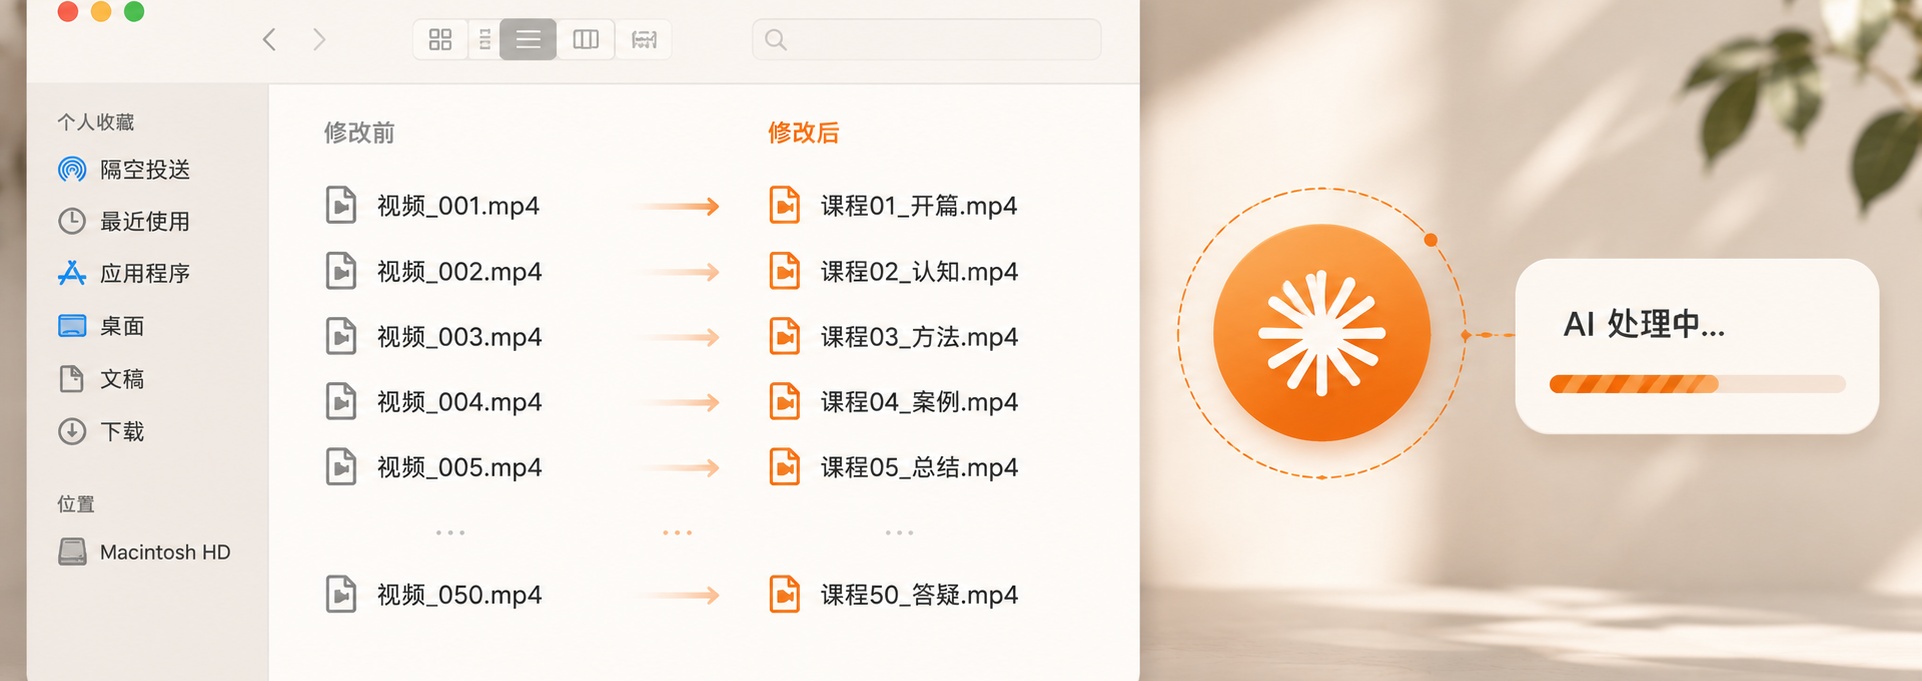Click the green zoom window button
The width and height of the screenshot is (1922, 681).
point(134,11)
